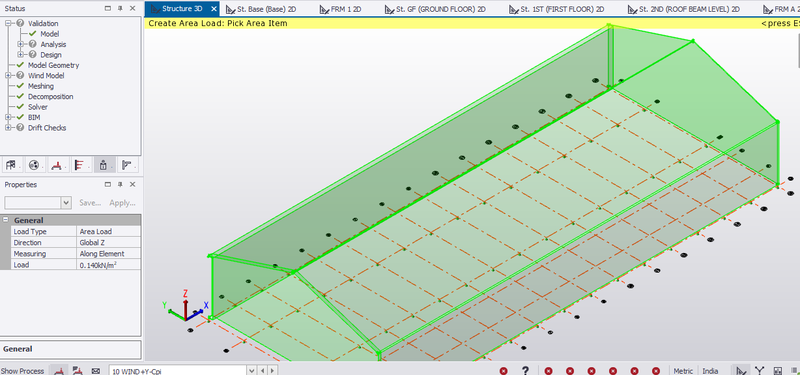800x375 pixels.
Task: Click the envelope icon in bottom bar
Action: [95, 371]
